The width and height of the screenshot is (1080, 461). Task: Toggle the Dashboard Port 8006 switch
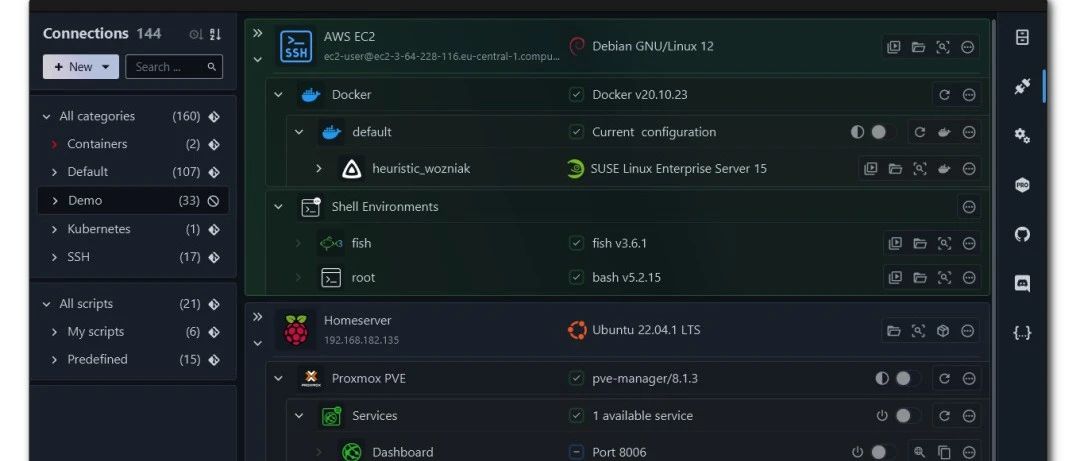click(x=884, y=452)
